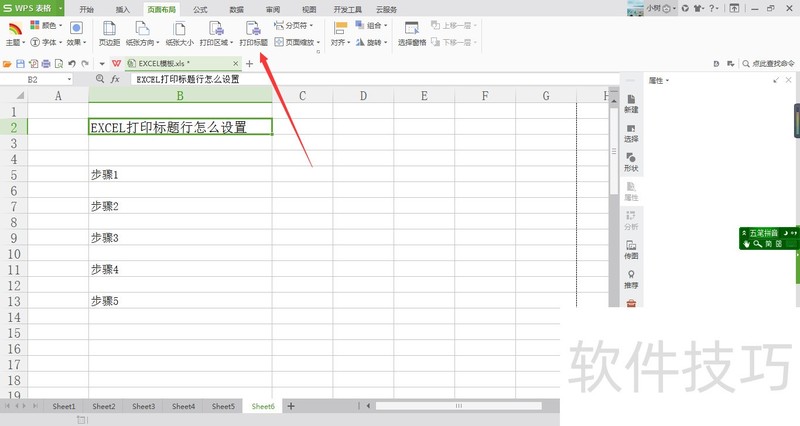
Task: Click the vertical scrollbar thumb
Action: tap(614, 151)
